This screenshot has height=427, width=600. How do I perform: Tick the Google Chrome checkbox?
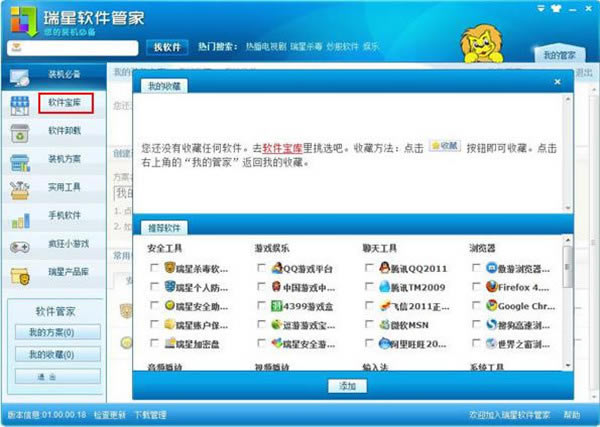[477, 306]
